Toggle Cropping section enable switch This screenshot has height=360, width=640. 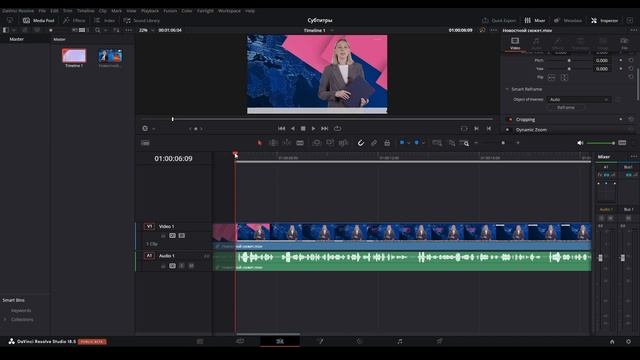point(510,120)
